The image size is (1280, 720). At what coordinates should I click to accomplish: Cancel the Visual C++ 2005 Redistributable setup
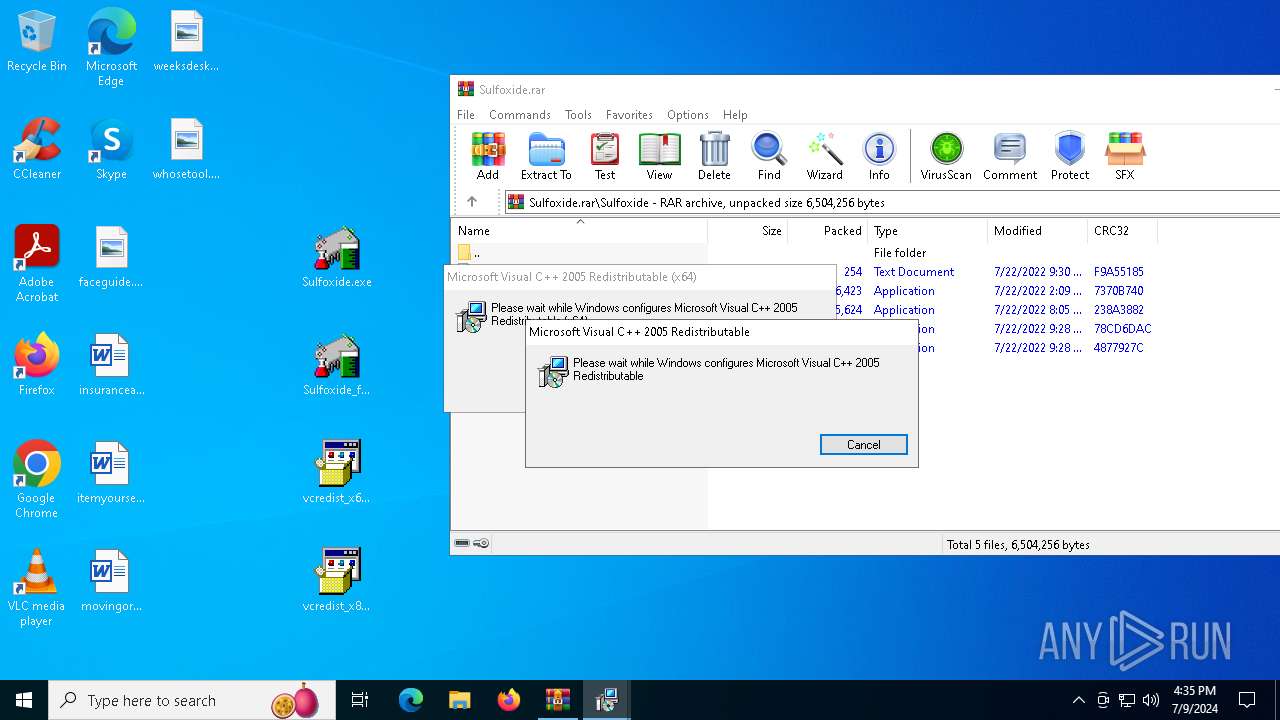point(864,445)
